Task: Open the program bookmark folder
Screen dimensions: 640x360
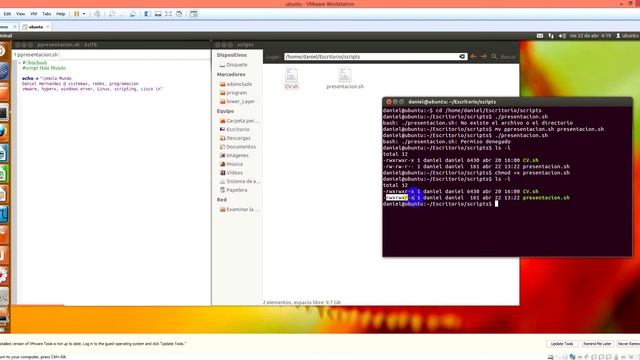Action: pyautogui.click(x=233, y=93)
